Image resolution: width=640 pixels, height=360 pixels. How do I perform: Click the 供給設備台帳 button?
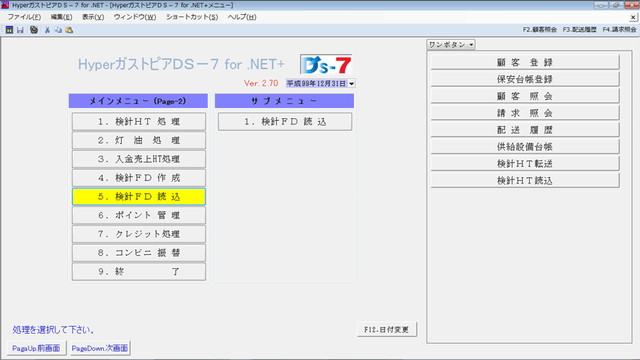pyautogui.click(x=525, y=147)
